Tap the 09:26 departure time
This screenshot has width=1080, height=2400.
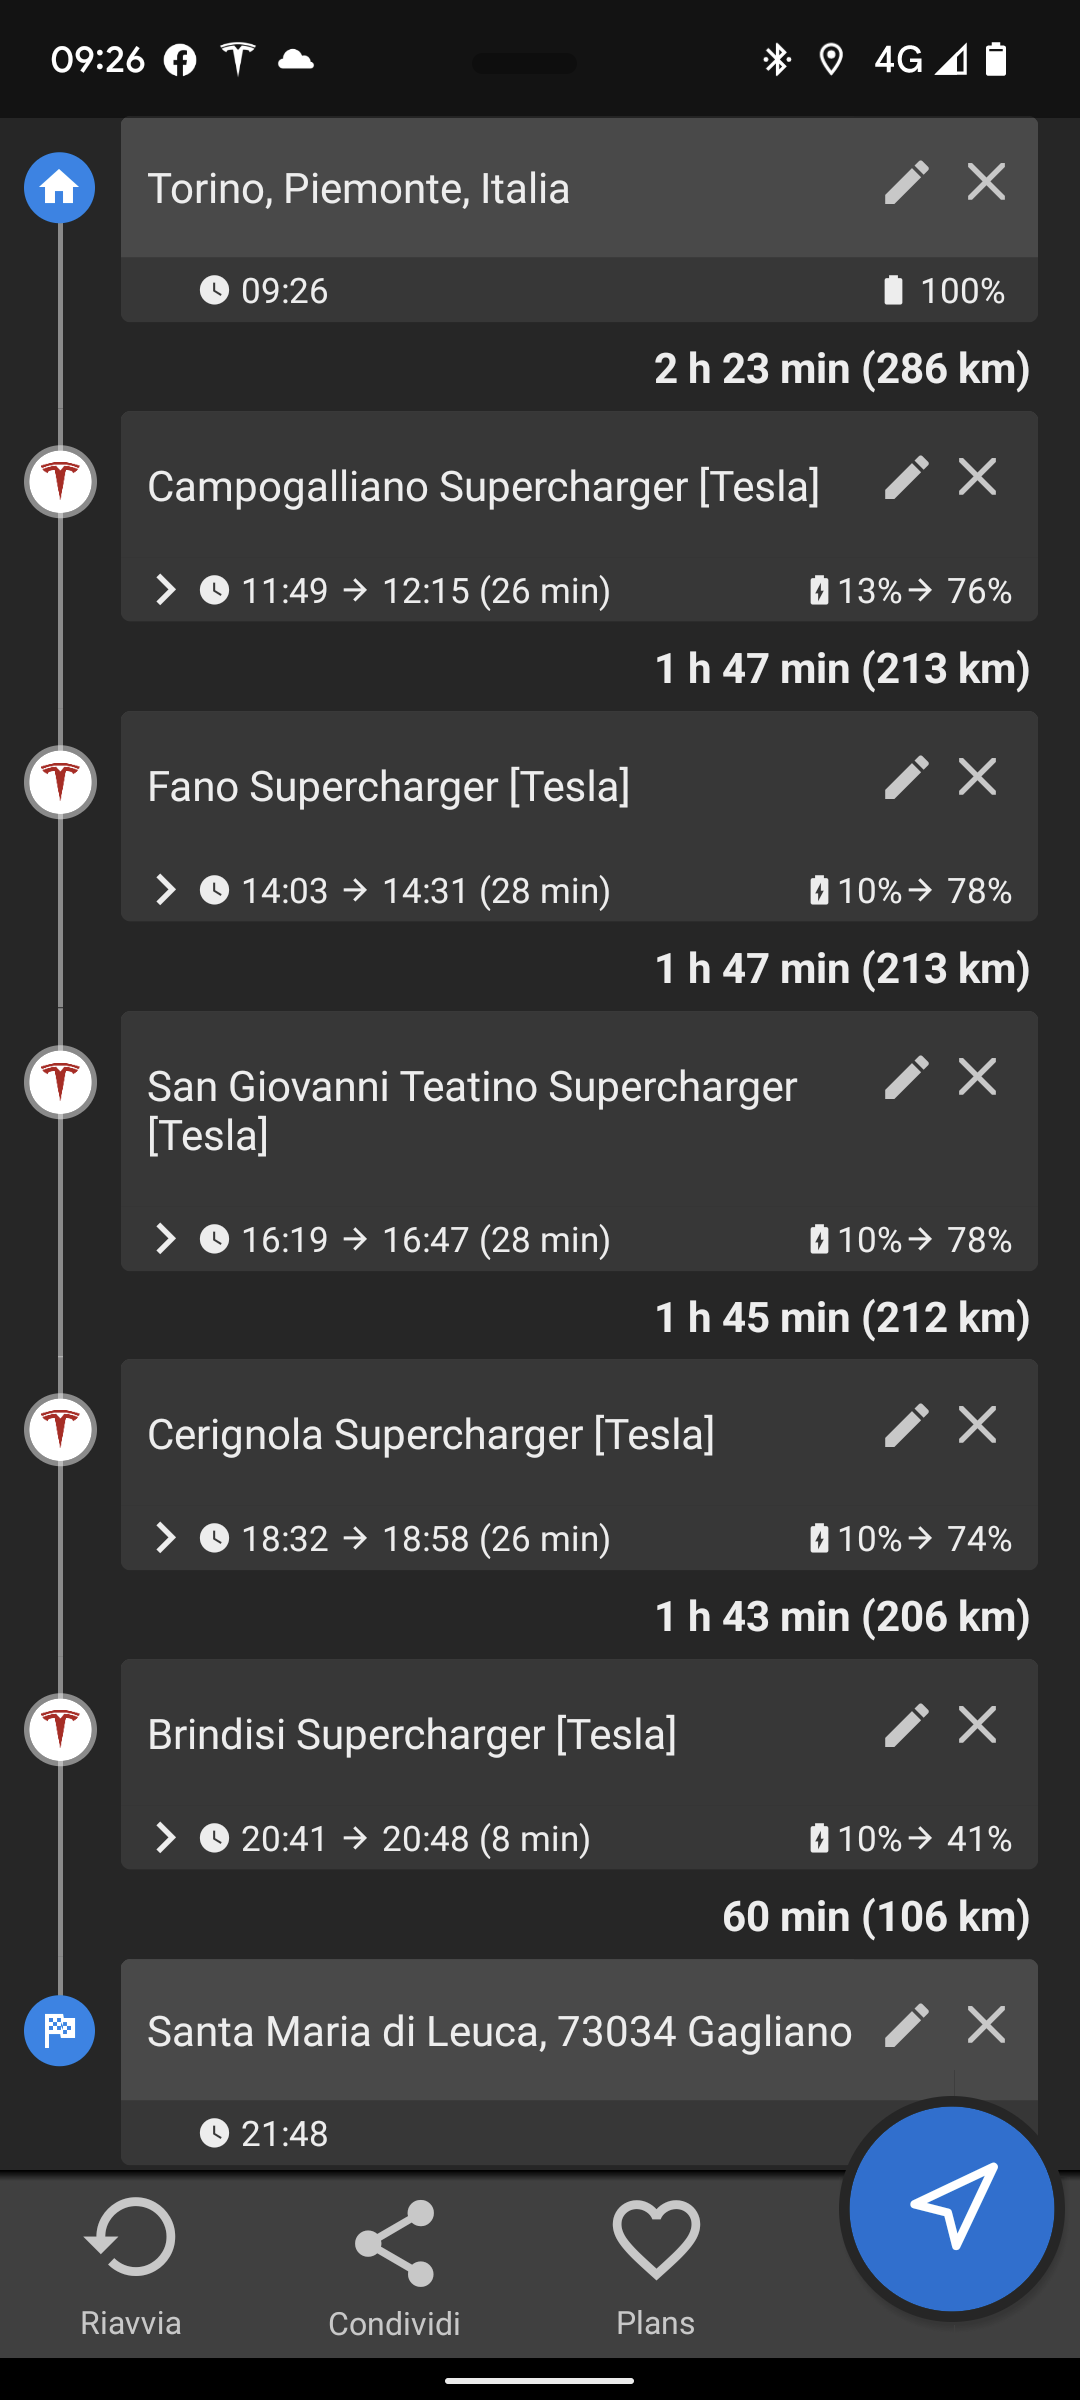click(x=265, y=291)
